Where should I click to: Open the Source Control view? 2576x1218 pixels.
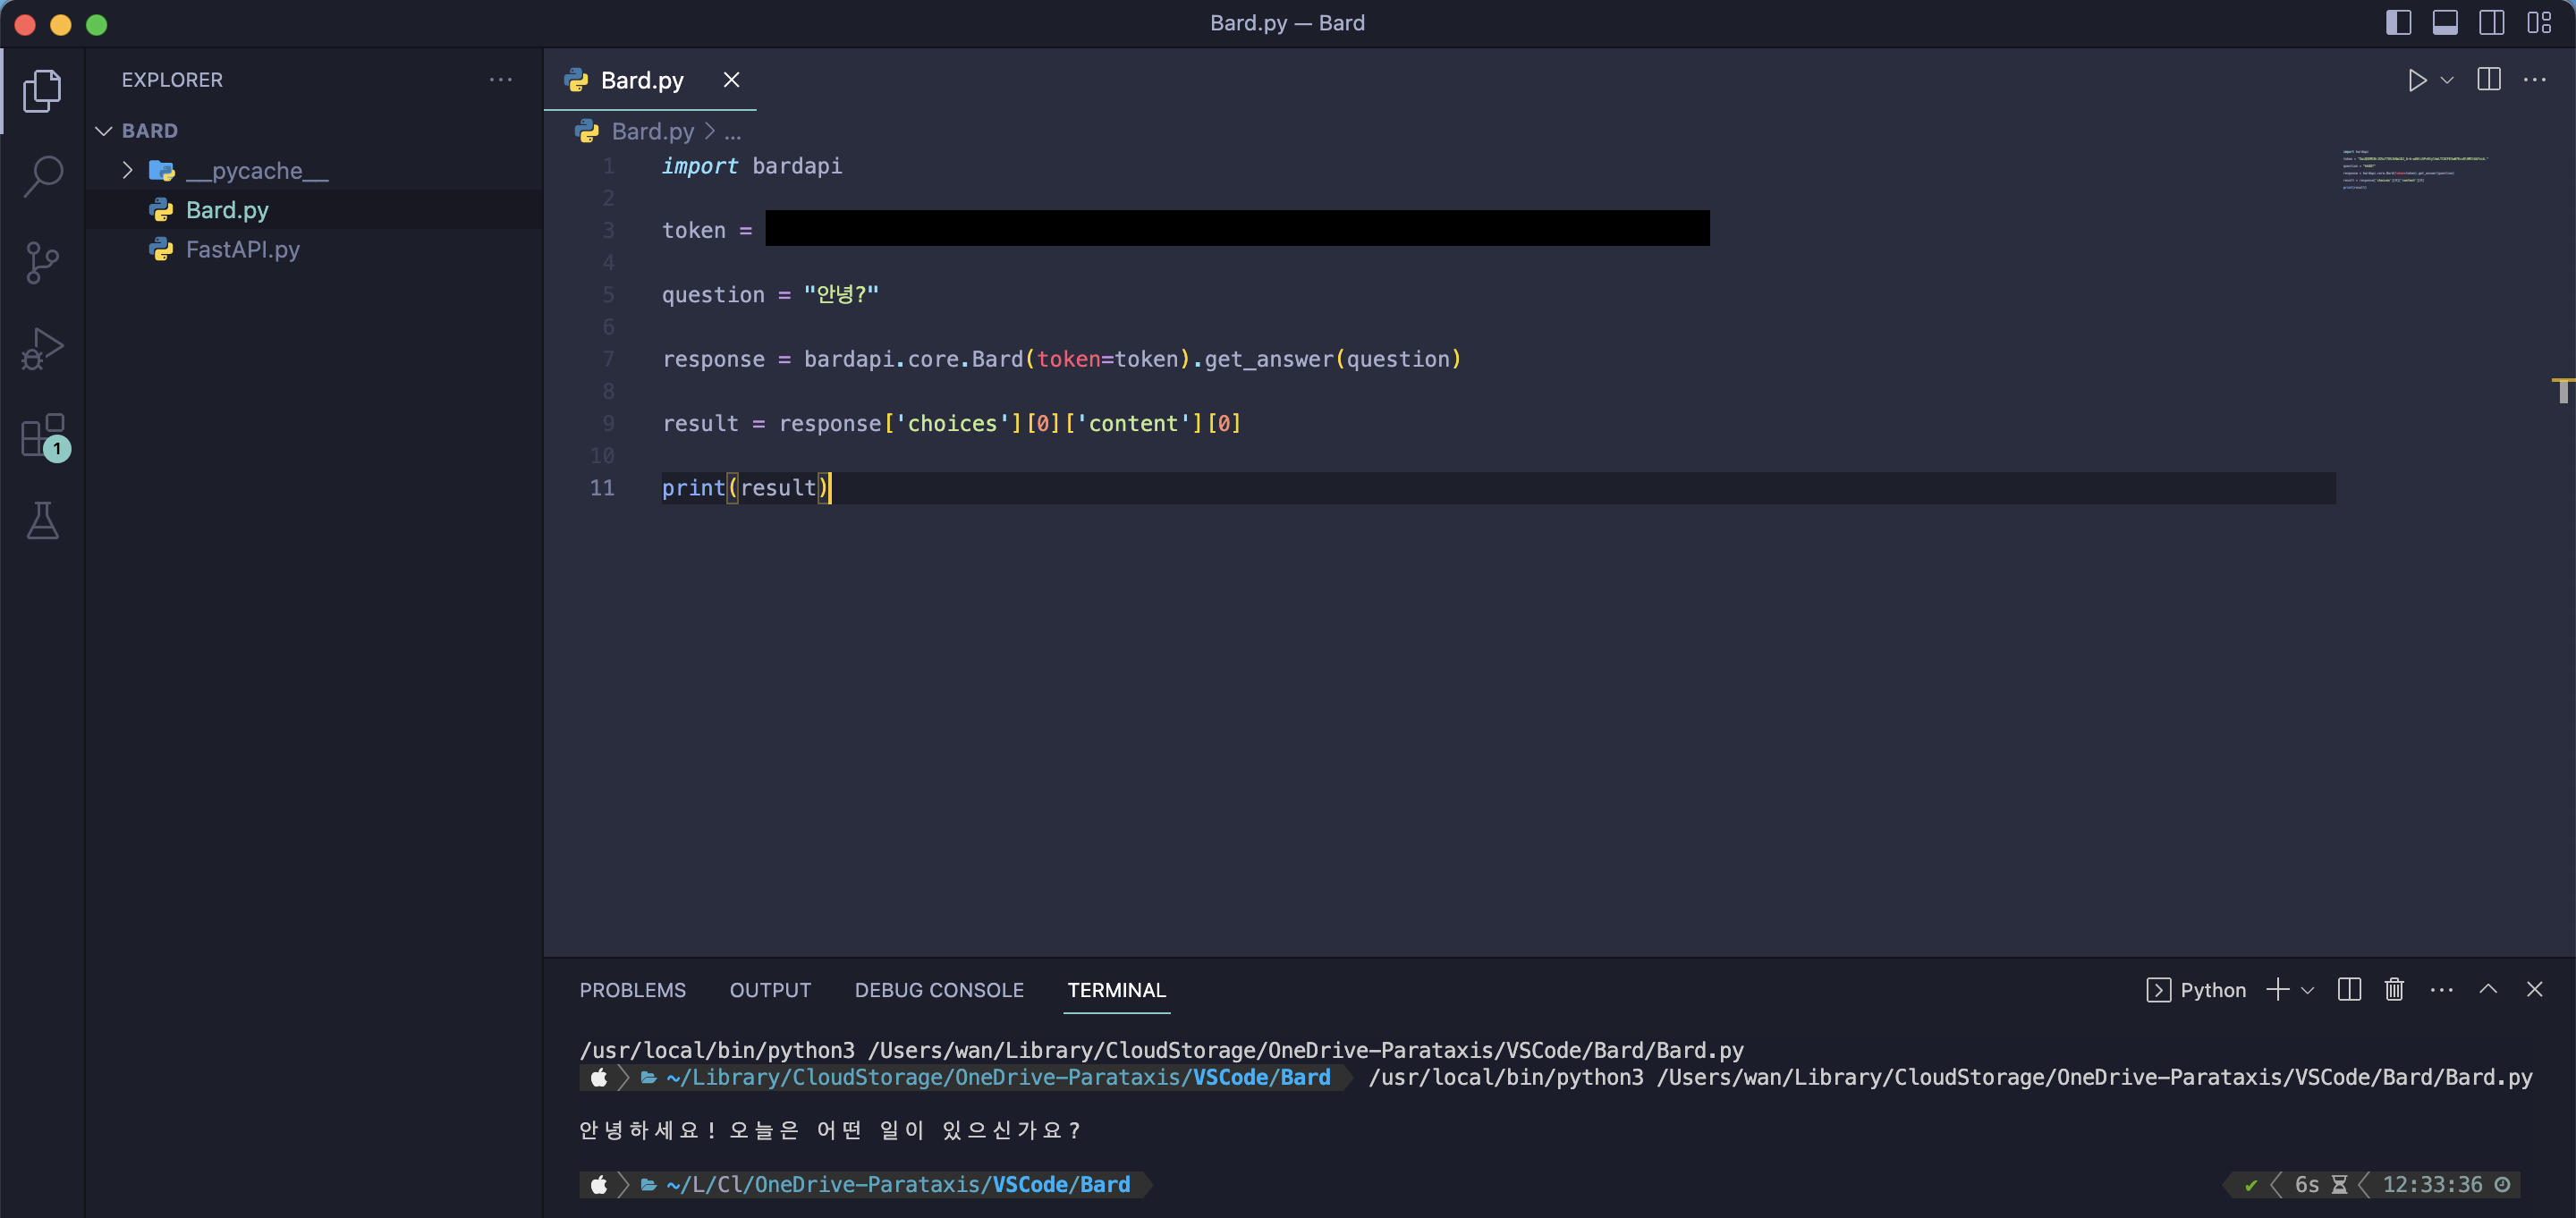click(x=42, y=263)
